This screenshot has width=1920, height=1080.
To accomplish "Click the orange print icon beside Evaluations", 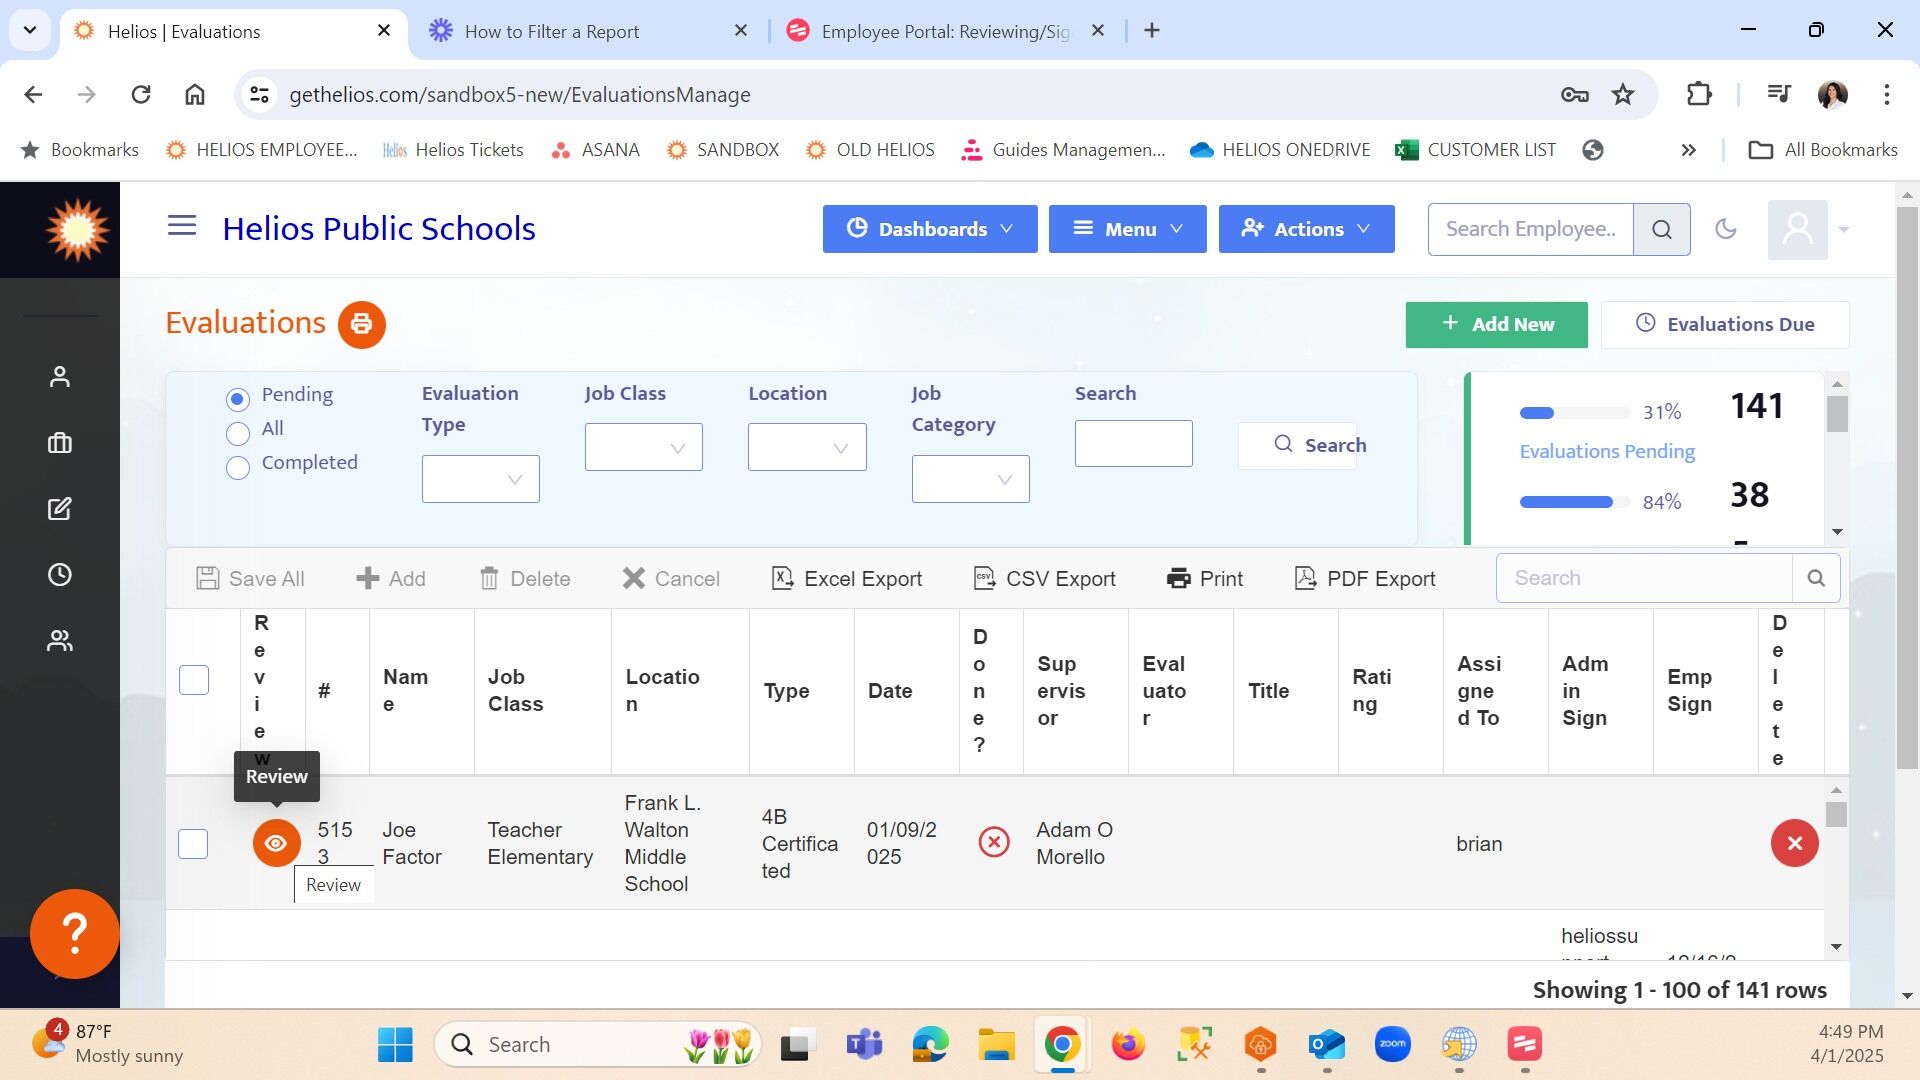I will click(361, 324).
